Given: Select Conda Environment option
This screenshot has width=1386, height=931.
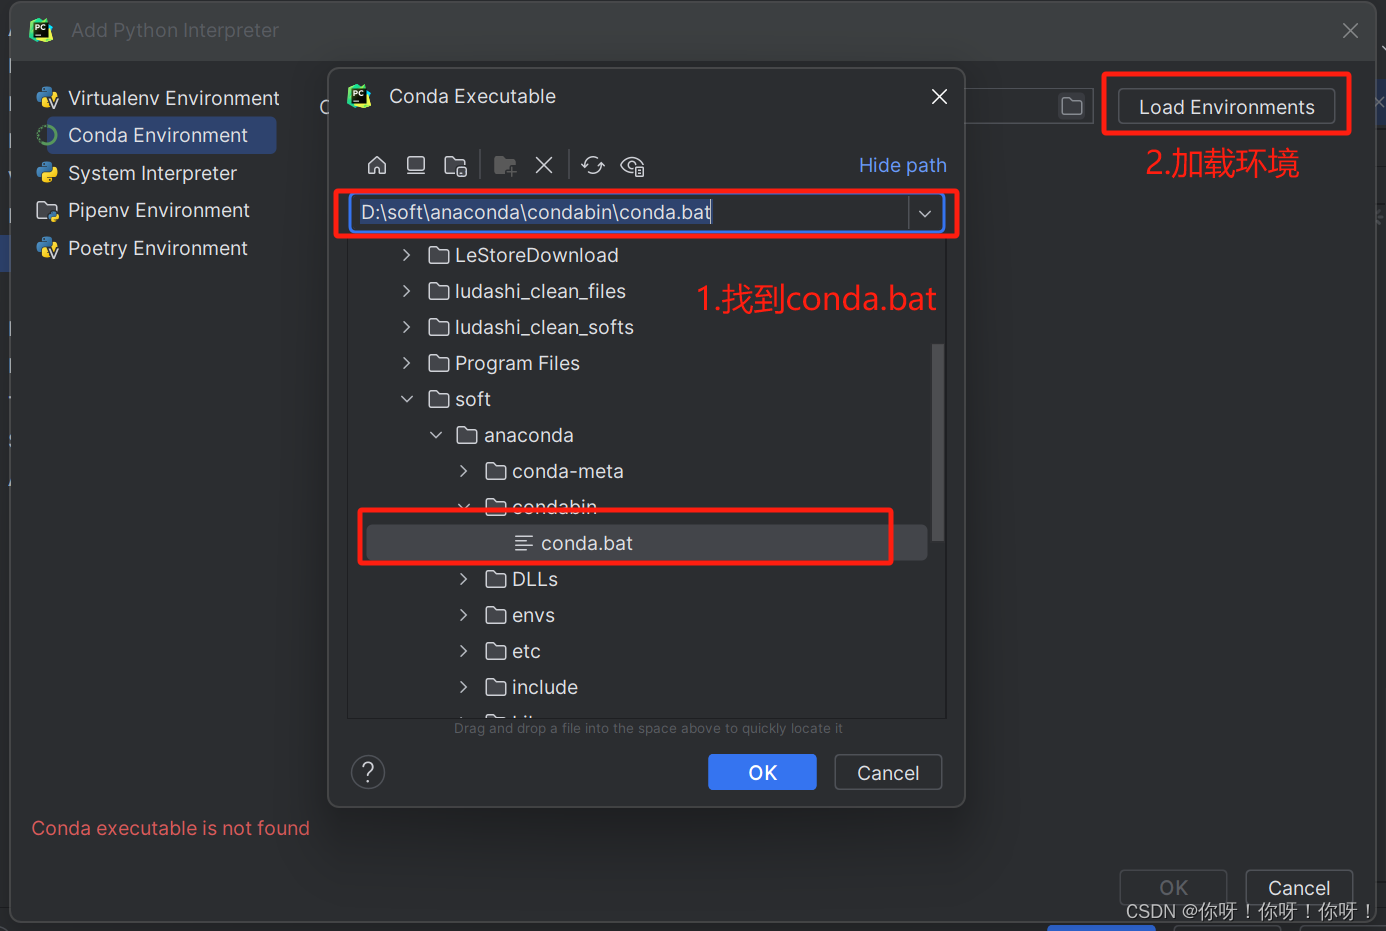Looking at the screenshot, I should click(156, 135).
